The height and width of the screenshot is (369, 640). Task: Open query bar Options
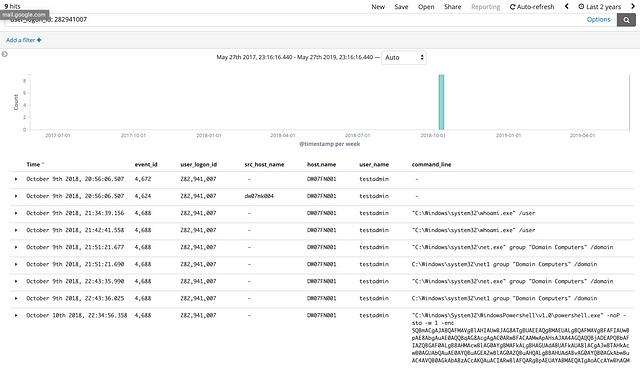tap(598, 20)
